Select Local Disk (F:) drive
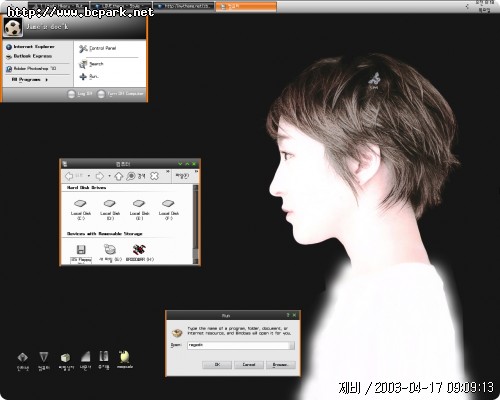This screenshot has width=500, height=400. click(169, 210)
